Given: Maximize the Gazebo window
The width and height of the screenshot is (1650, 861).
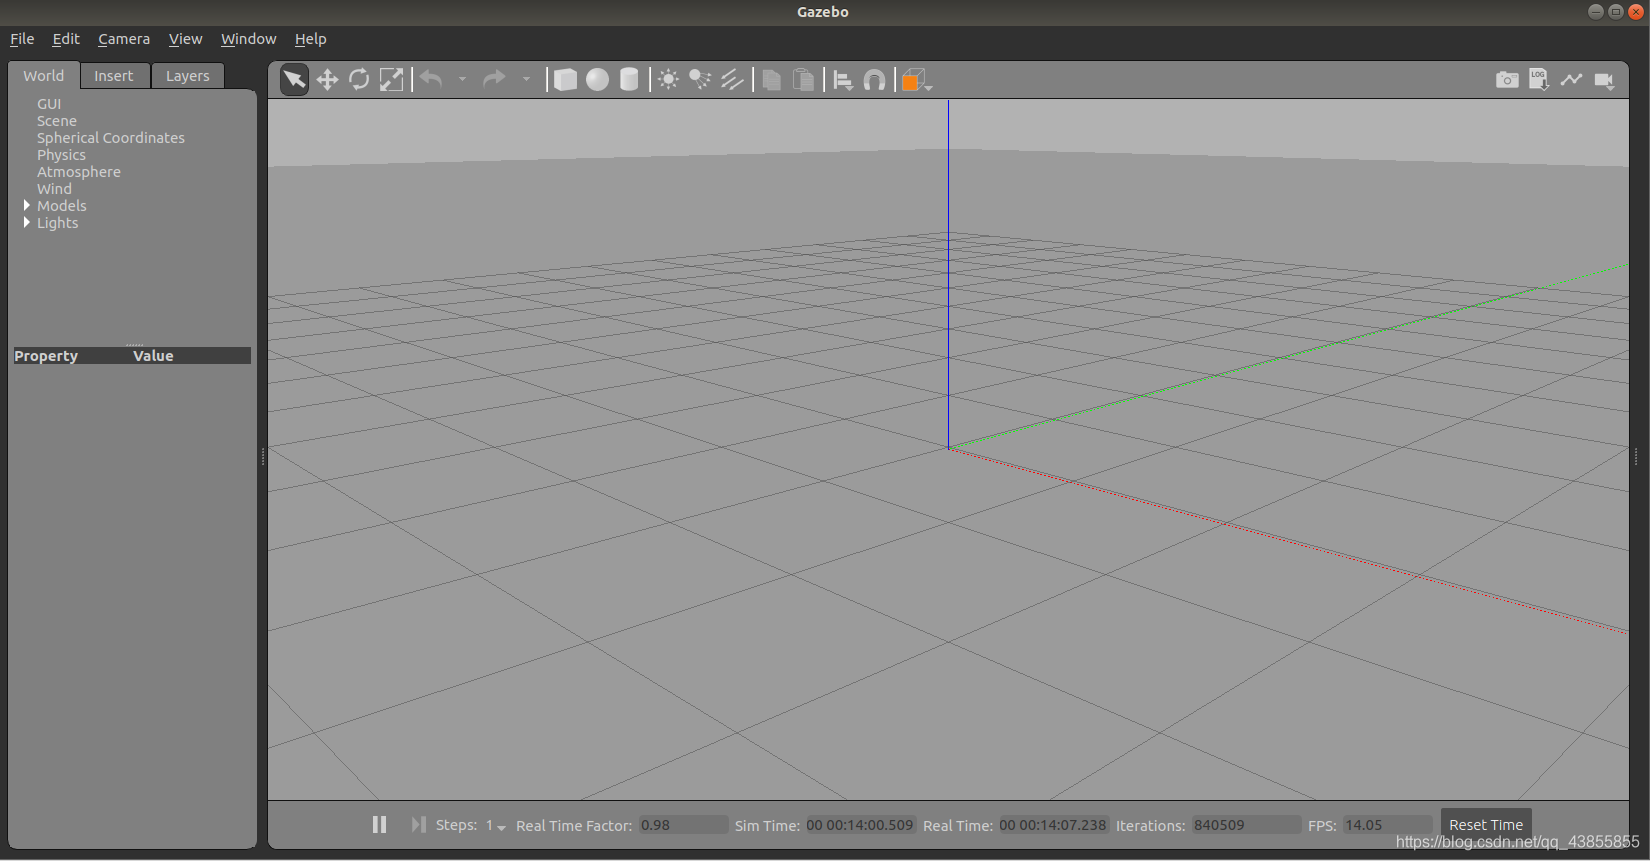Looking at the screenshot, I should click(1616, 12).
